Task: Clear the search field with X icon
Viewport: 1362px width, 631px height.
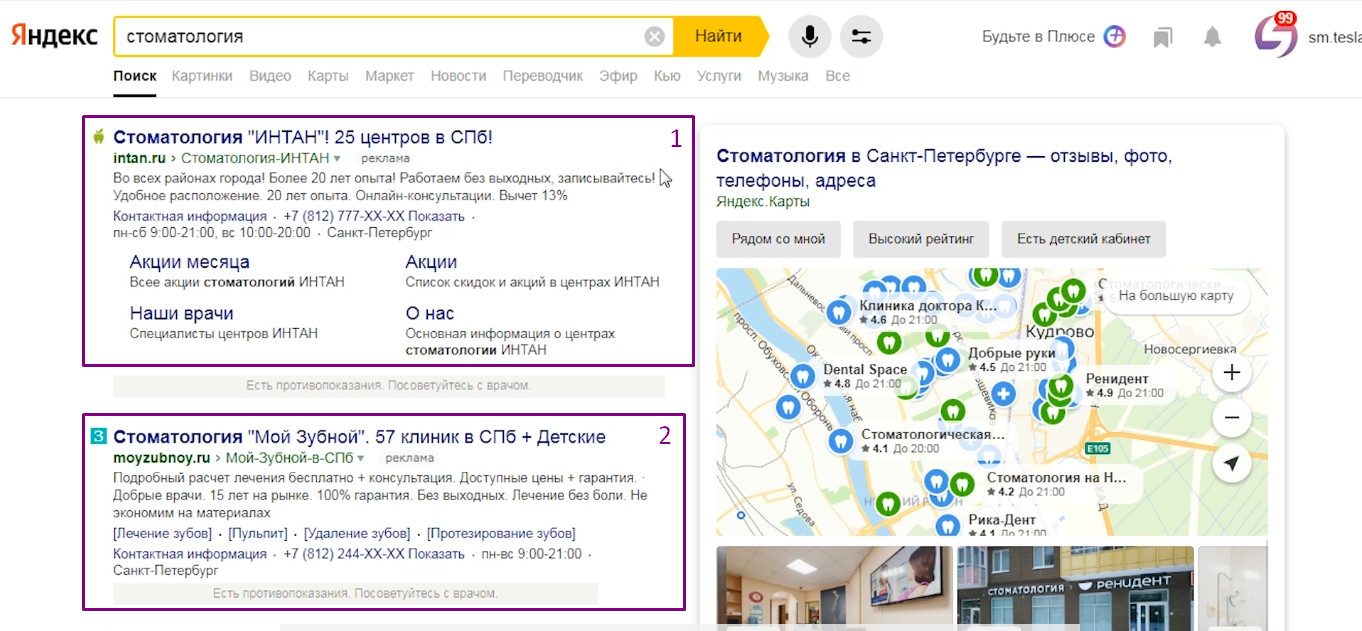Action: pyautogui.click(x=654, y=37)
